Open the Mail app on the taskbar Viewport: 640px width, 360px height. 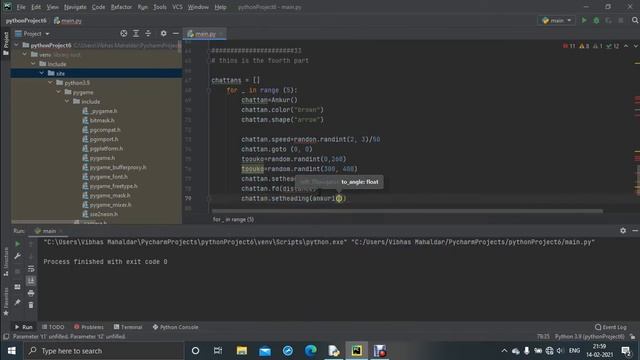265,351
